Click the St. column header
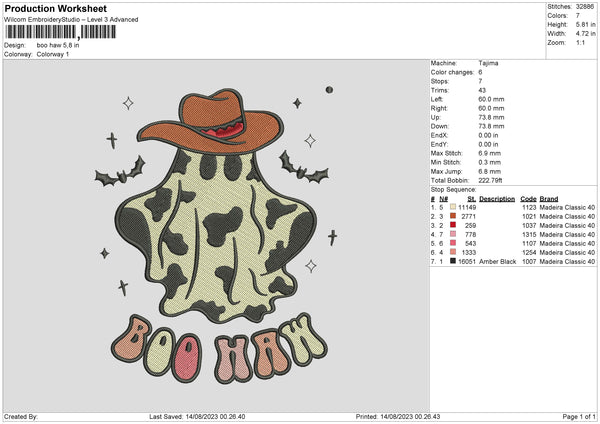 [472, 198]
